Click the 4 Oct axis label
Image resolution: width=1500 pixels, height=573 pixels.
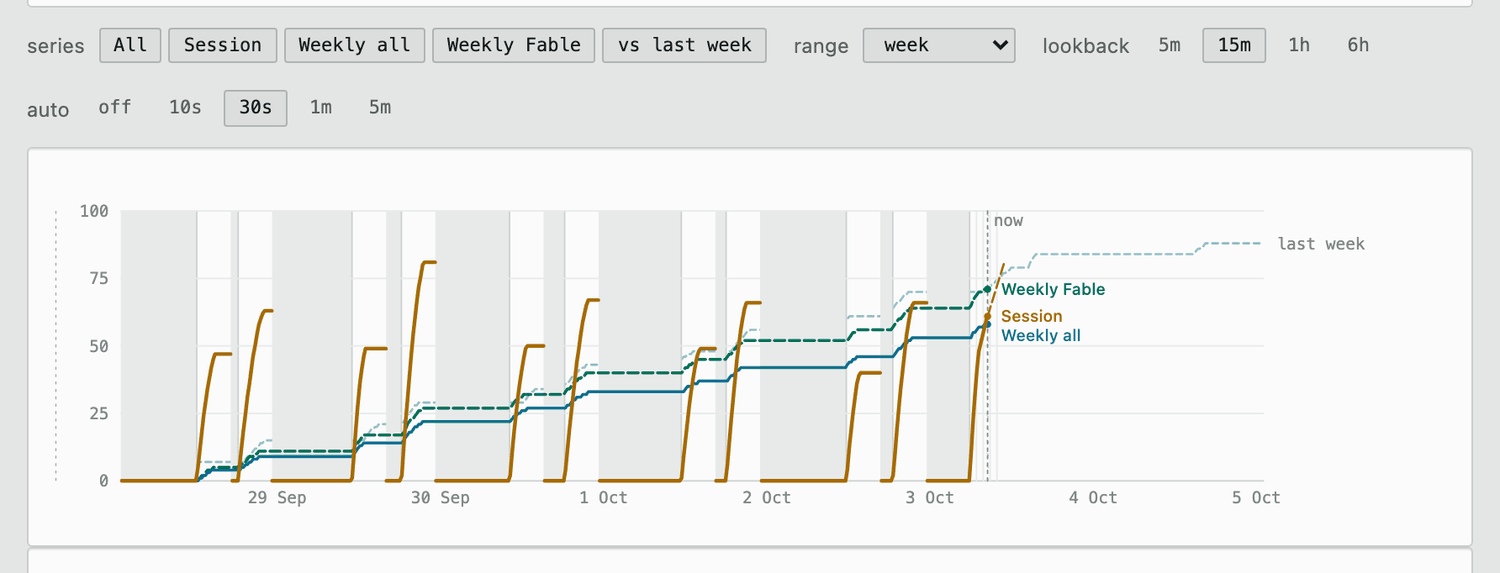point(1092,498)
